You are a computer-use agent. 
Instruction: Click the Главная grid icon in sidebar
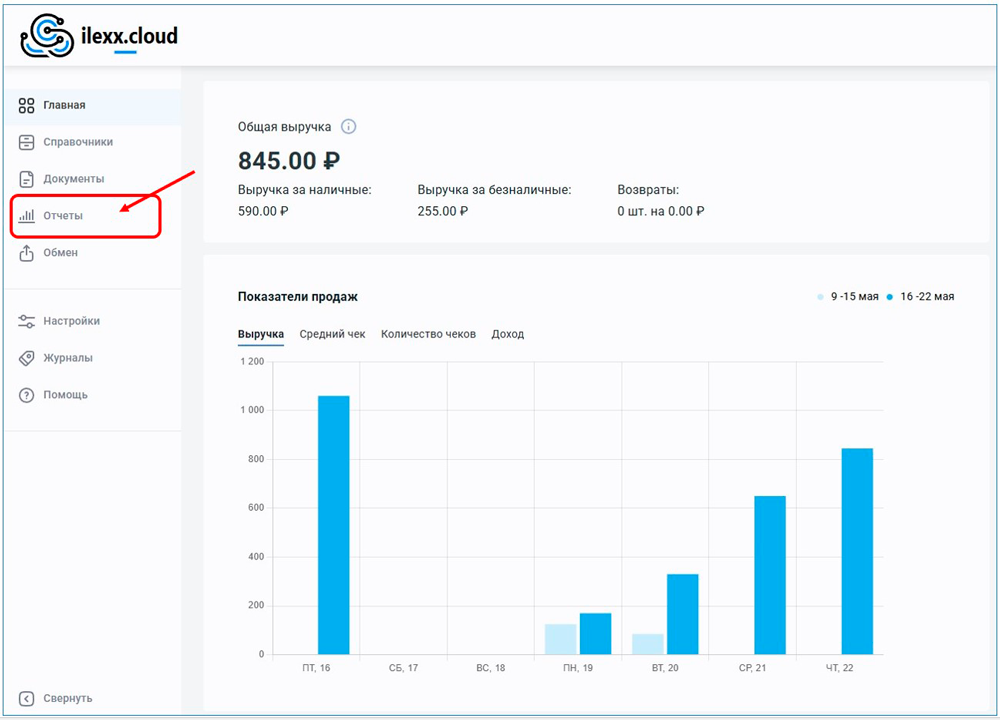27,106
